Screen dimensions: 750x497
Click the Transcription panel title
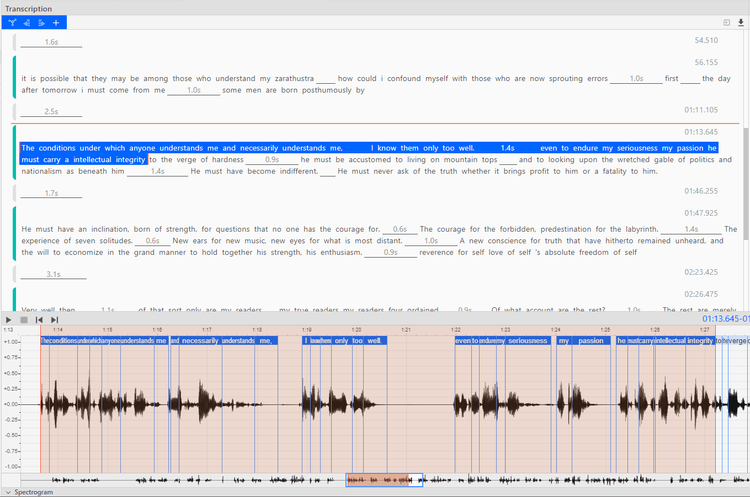point(28,9)
